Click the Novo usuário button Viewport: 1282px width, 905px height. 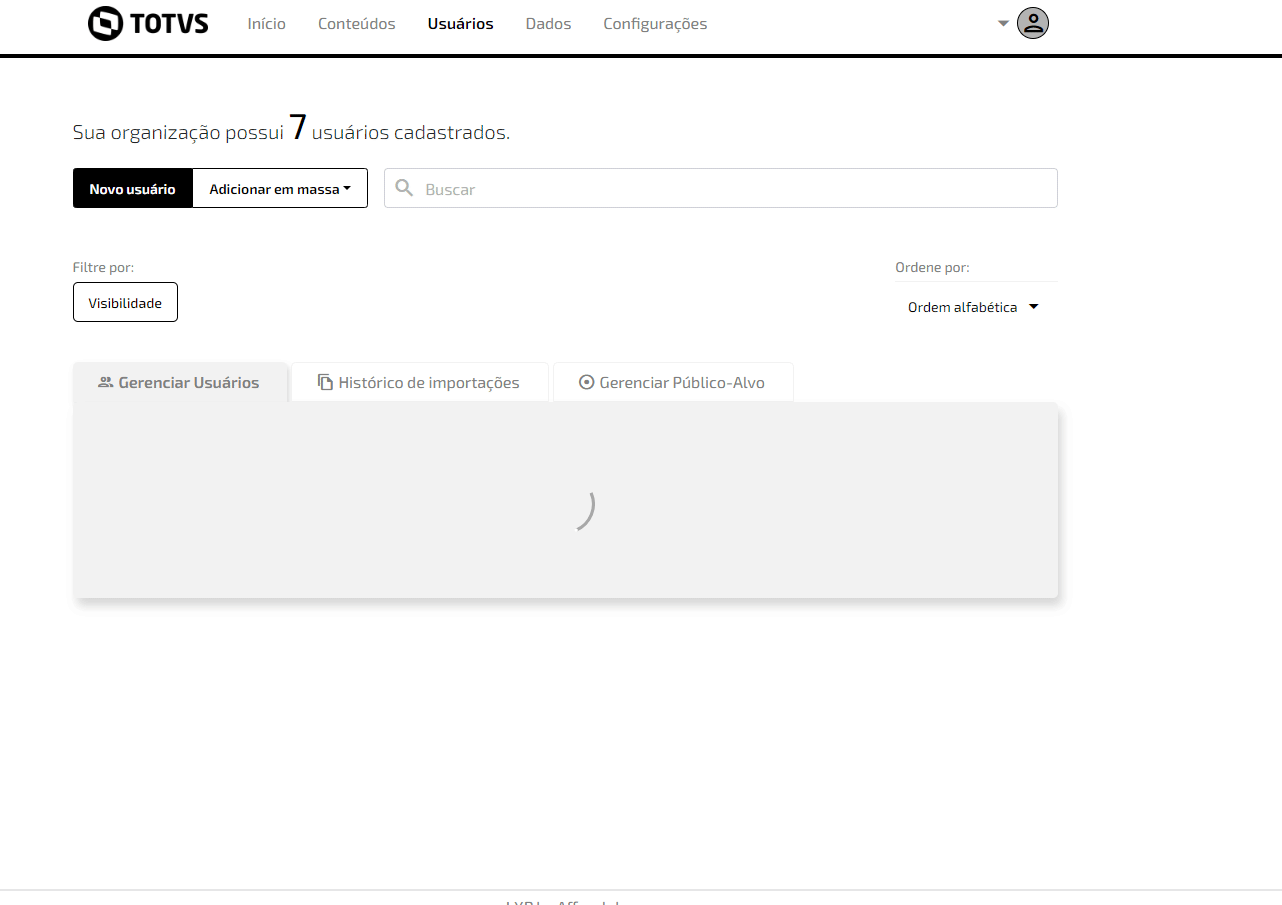tap(132, 188)
